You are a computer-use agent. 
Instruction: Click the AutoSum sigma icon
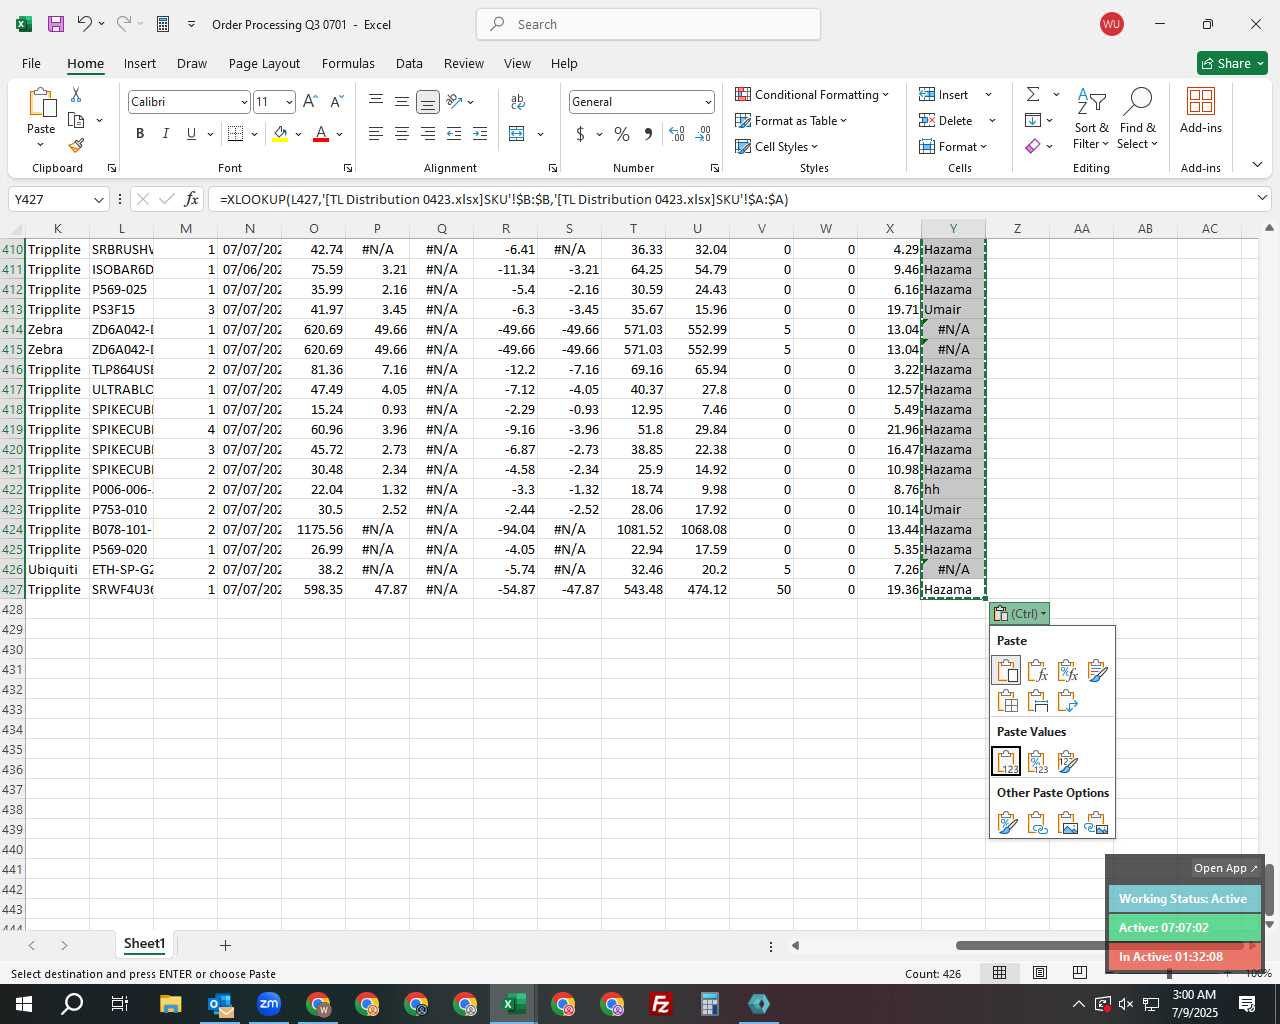(x=1033, y=94)
